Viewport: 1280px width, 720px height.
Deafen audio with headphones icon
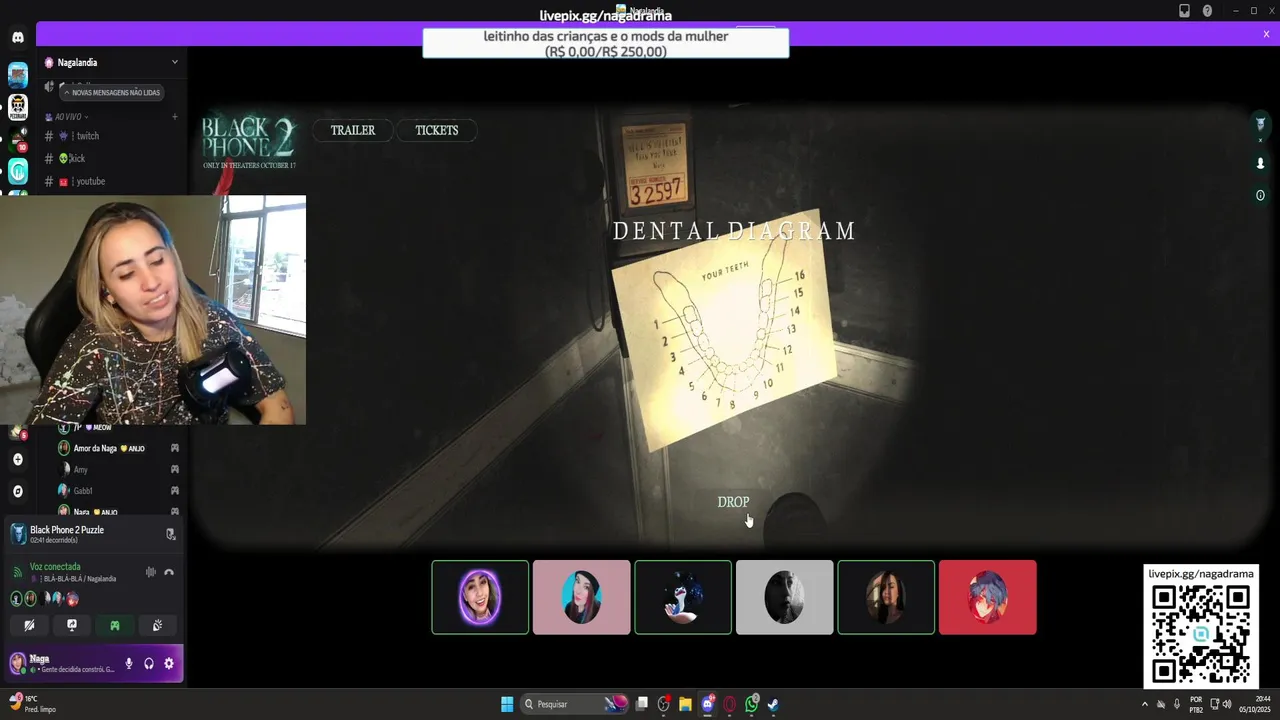(x=149, y=663)
